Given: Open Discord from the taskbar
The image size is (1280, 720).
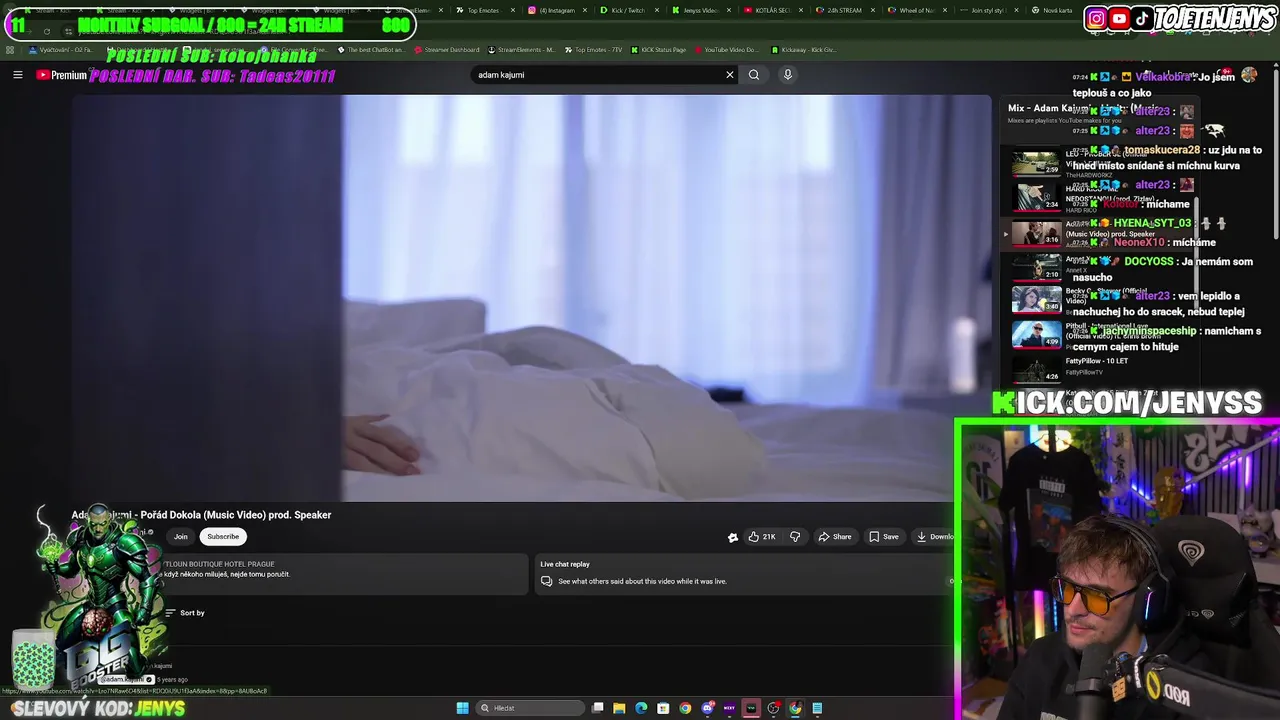Looking at the screenshot, I should pos(707,708).
